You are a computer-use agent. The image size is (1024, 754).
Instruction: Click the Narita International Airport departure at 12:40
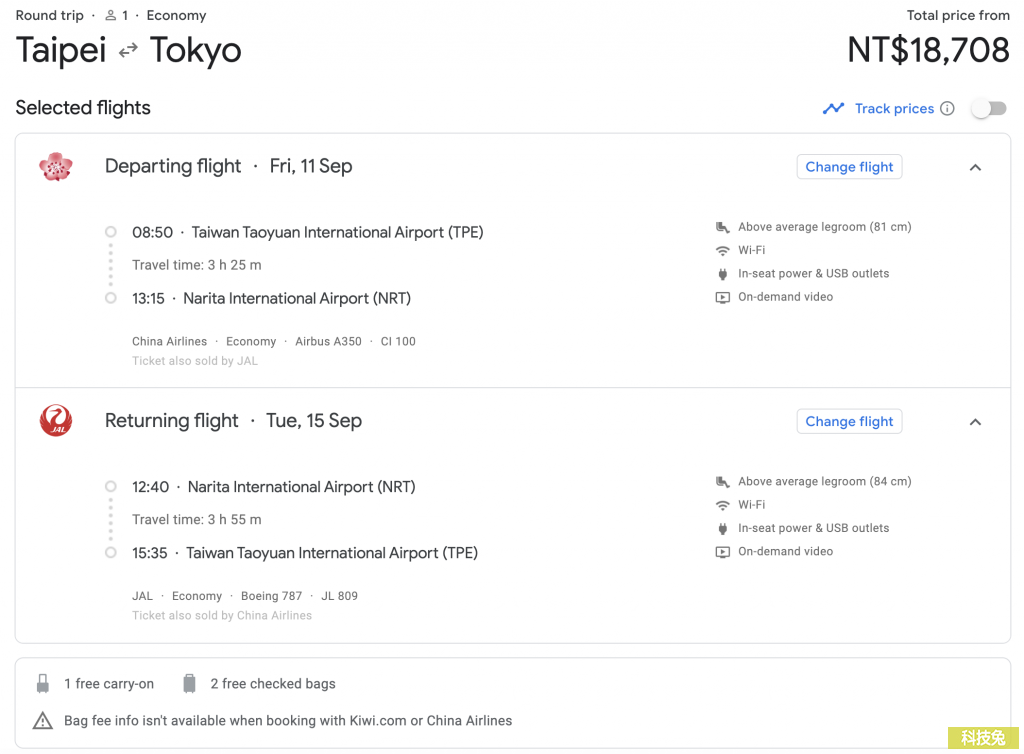pyautogui.click(x=301, y=487)
